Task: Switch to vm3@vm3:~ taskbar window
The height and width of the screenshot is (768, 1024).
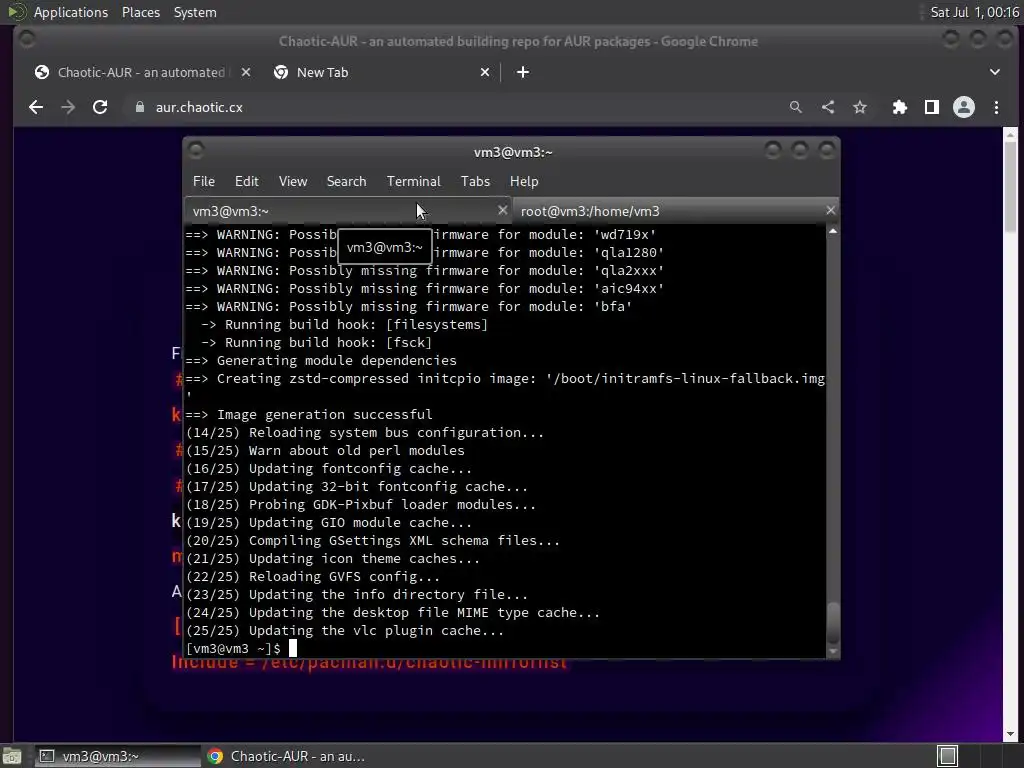Action: coord(118,756)
